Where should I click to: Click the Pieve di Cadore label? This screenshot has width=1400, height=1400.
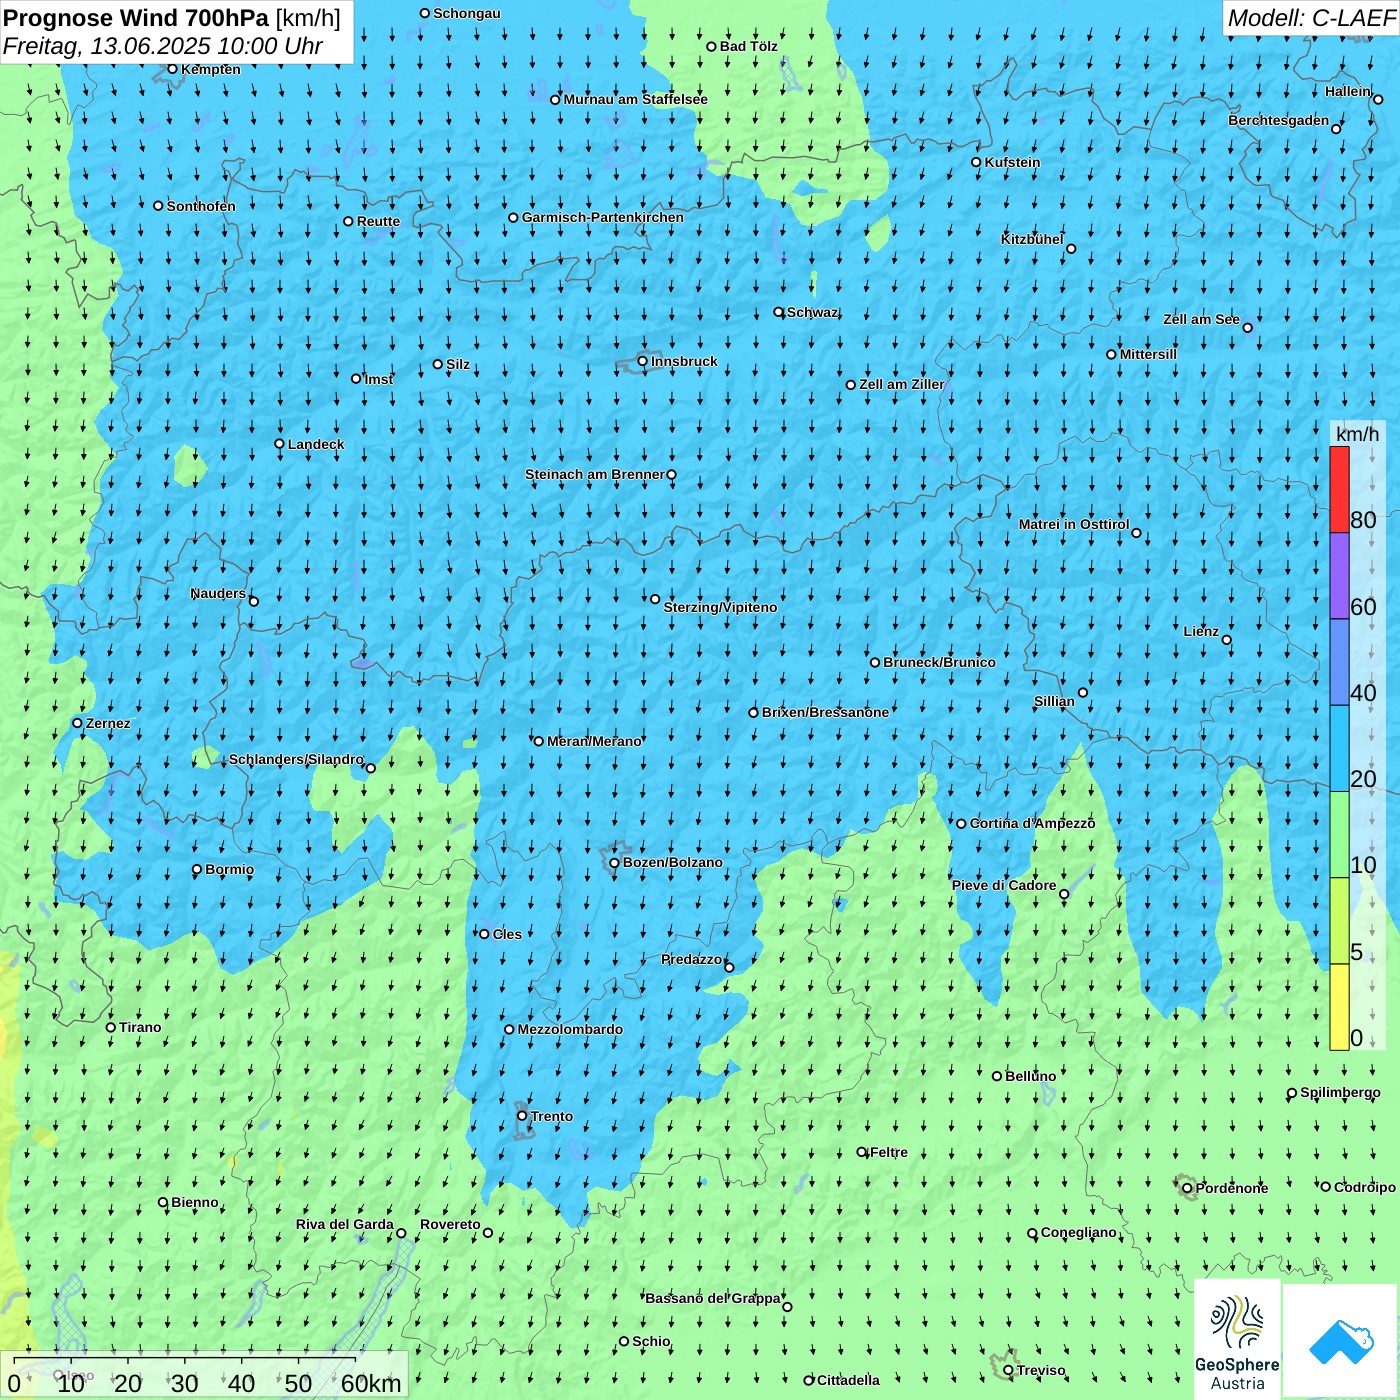pos(1004,885)
